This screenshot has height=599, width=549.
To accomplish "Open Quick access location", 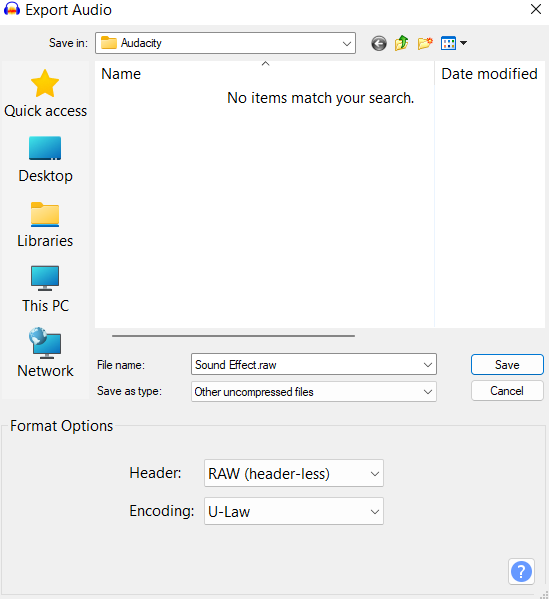I will (x=45, y=94).
